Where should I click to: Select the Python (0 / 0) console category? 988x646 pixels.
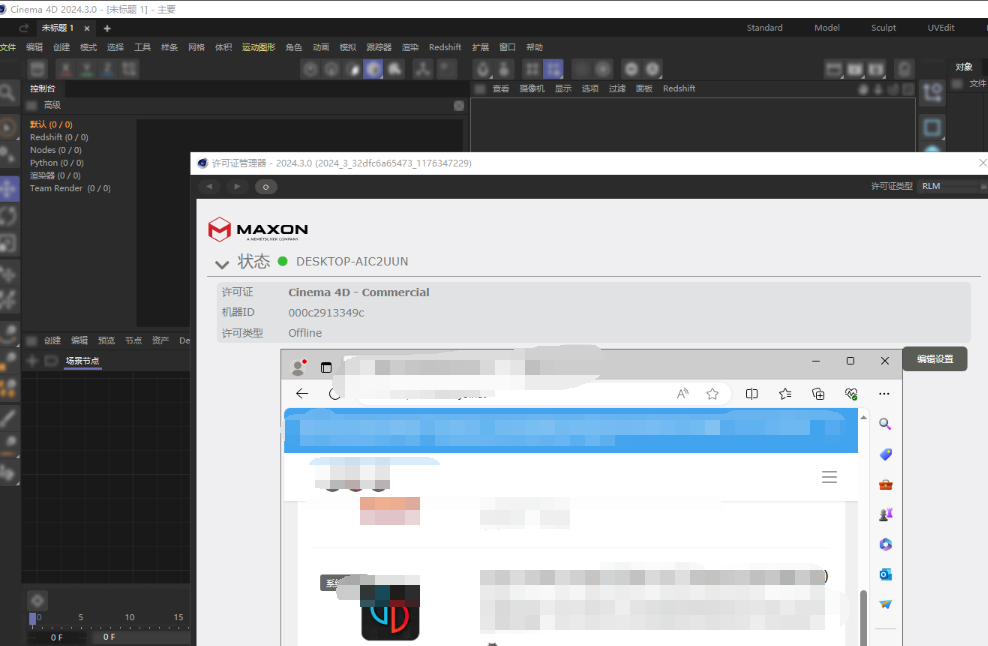[57, 163]
